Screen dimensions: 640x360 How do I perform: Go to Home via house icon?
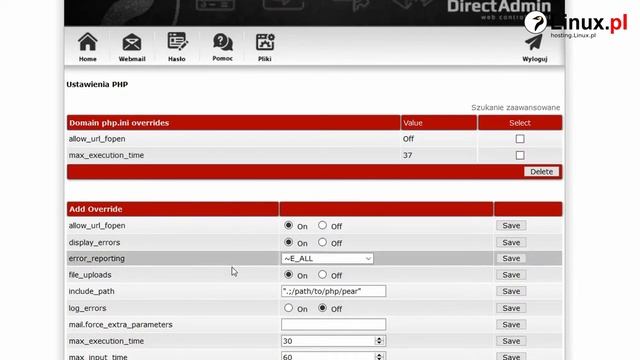[x=87, y=42]
